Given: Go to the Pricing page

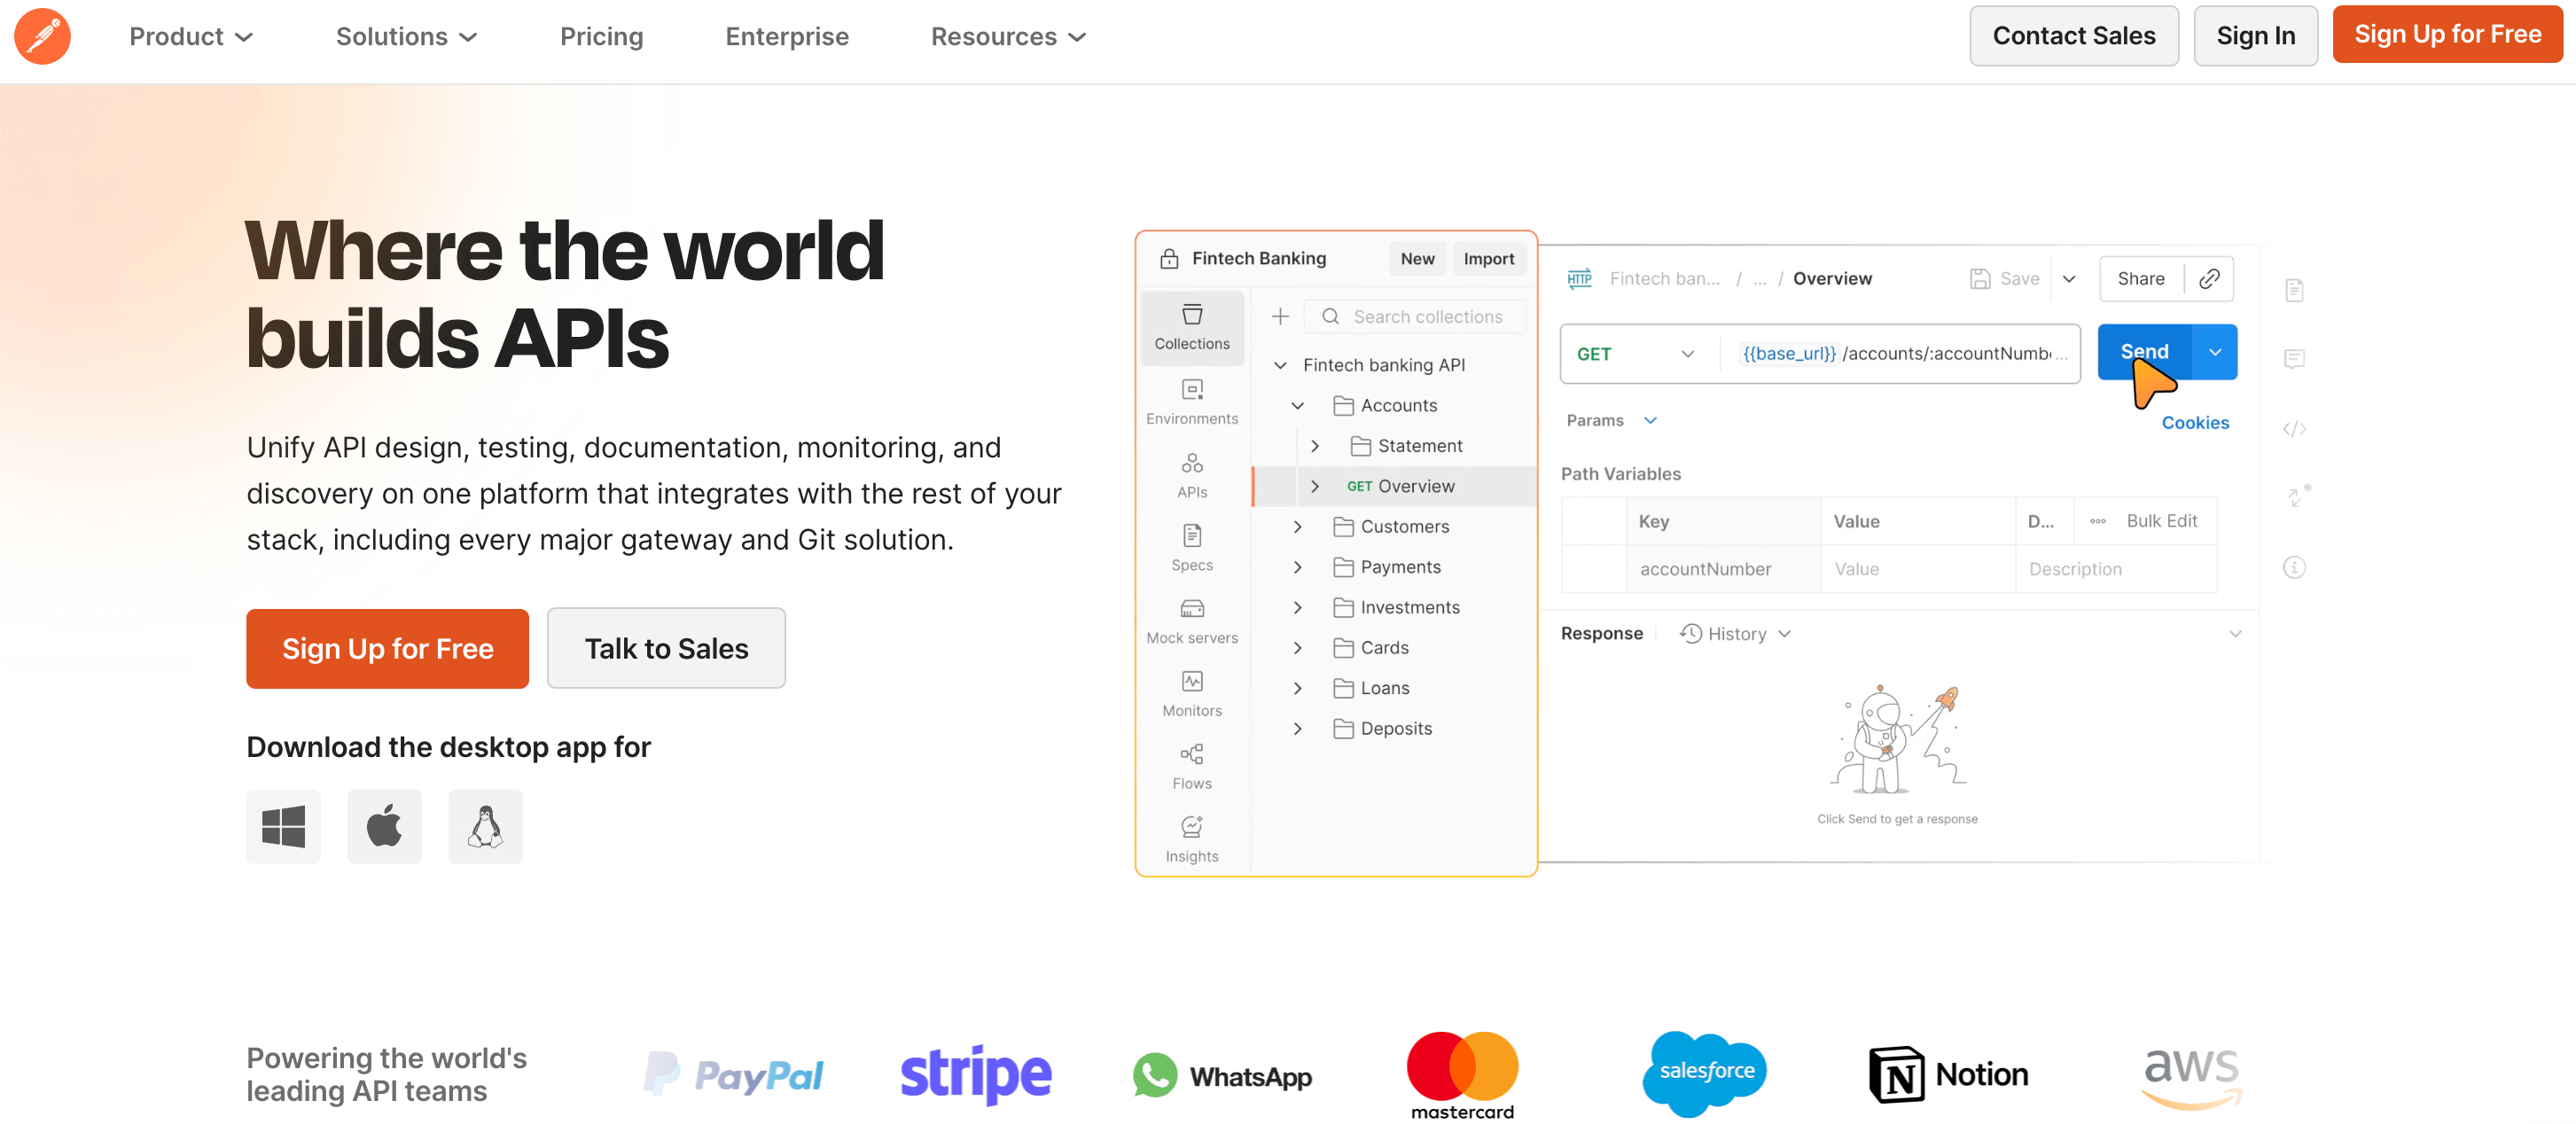Looking at the screenshot, I should (x=601, y=37).
